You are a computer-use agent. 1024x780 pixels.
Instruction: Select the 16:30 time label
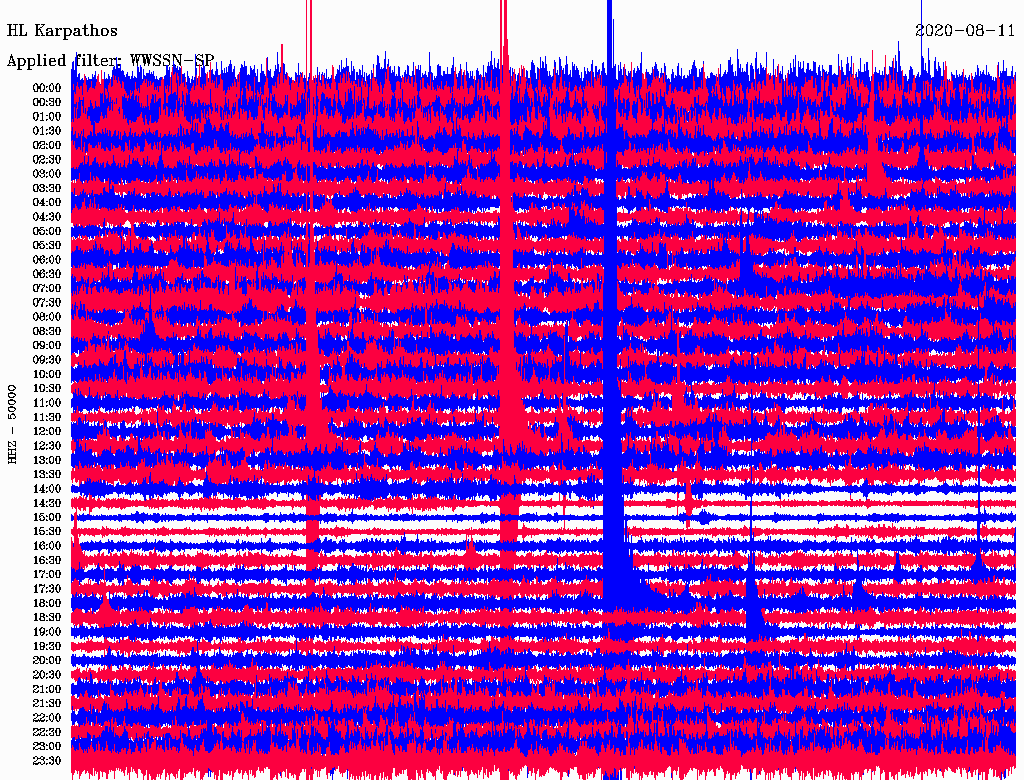click(47, 561)
